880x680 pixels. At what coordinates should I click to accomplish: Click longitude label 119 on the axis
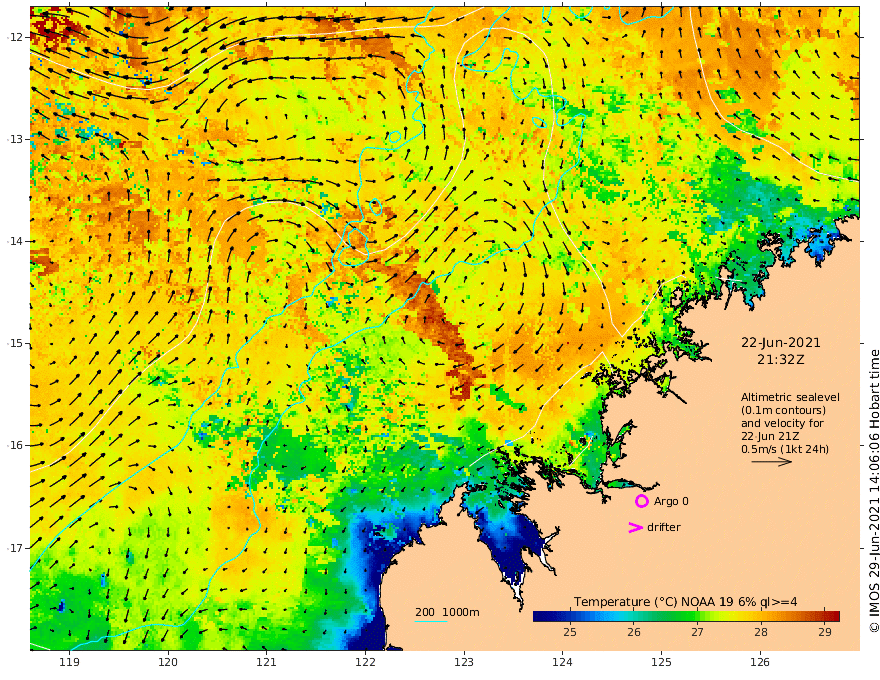click(70, 662)
